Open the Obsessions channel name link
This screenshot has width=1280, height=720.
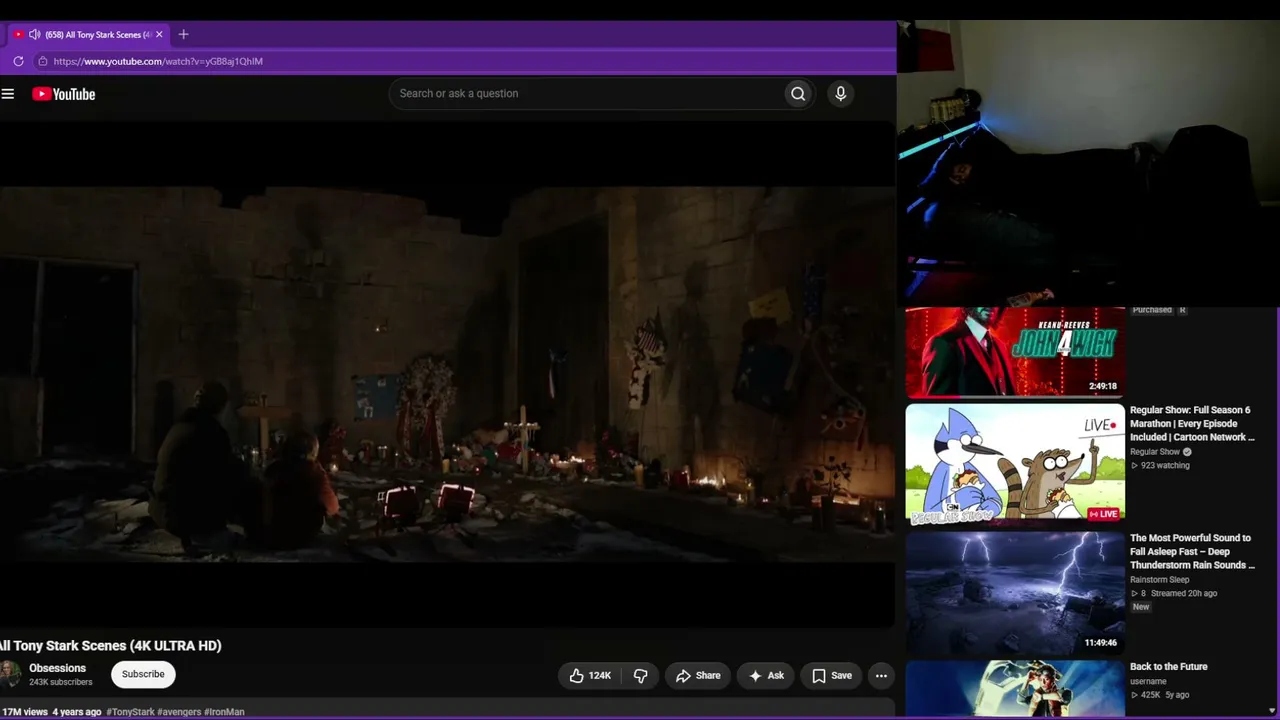pyautogui.click(x=57, y=668)
